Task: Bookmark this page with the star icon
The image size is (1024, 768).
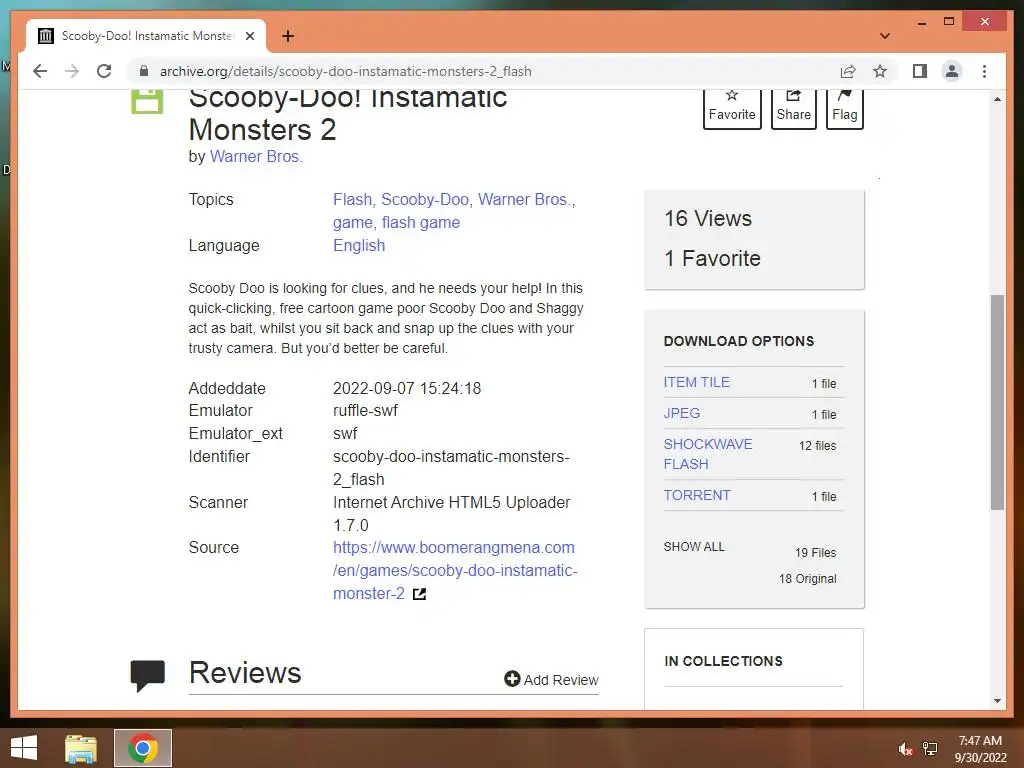Action: (x=880, y=71)
